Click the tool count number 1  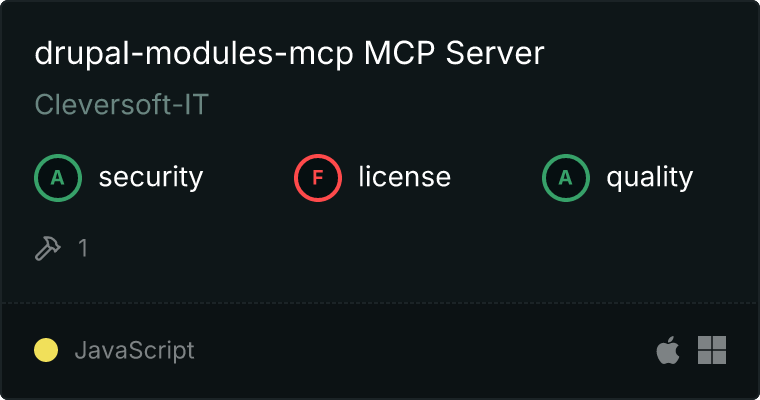pyautogui.click(x=83, y=248)
